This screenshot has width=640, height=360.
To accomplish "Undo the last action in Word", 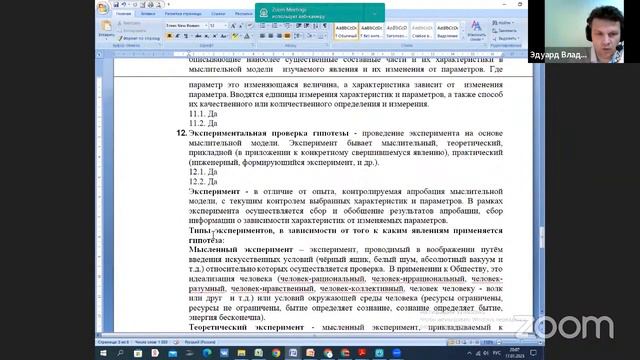I will click(124, 4).
